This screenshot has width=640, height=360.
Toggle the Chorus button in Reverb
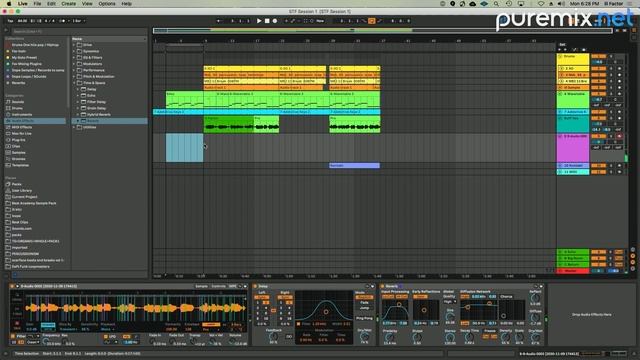(x=506, y=297)
